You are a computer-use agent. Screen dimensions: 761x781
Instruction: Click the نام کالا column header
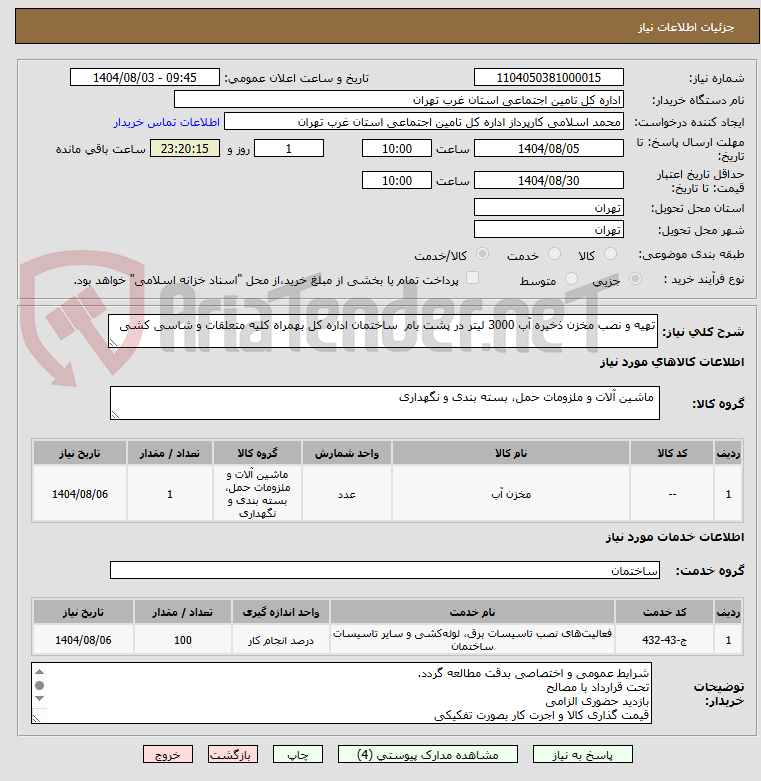pyautogui.click(x=510, y=453)
